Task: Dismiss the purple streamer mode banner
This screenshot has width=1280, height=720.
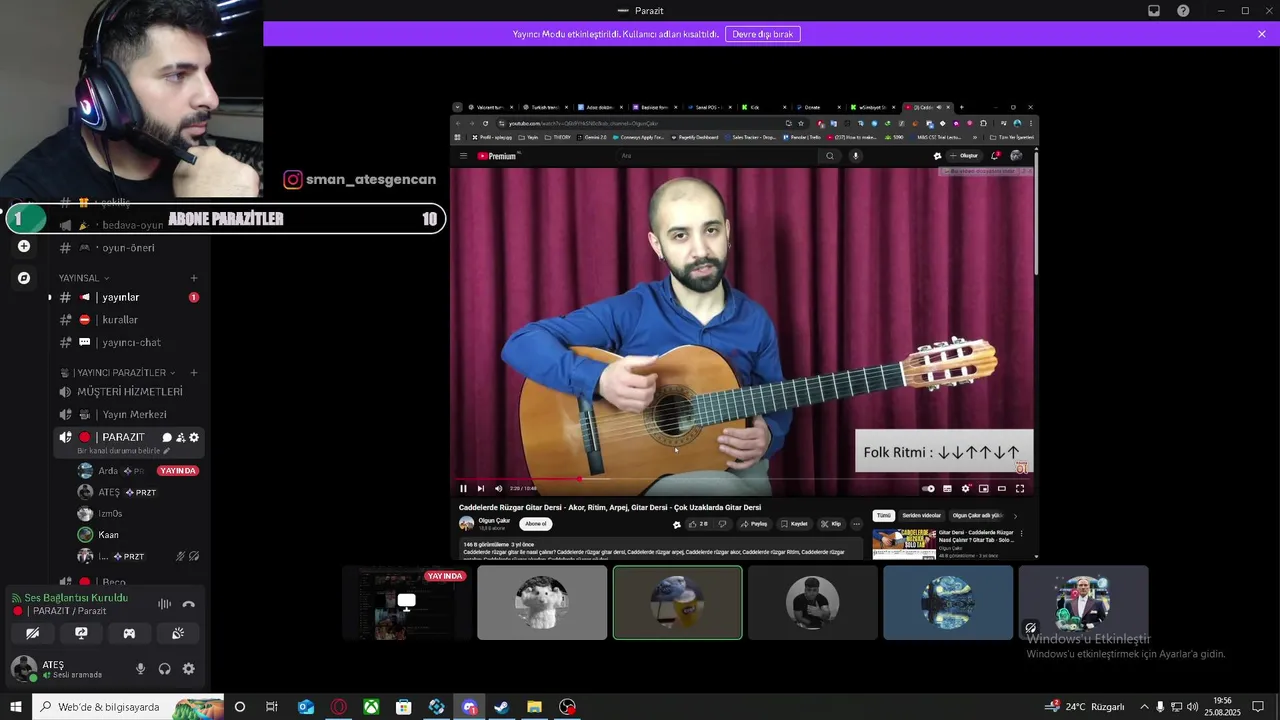Action: (x=1262, y=34)
